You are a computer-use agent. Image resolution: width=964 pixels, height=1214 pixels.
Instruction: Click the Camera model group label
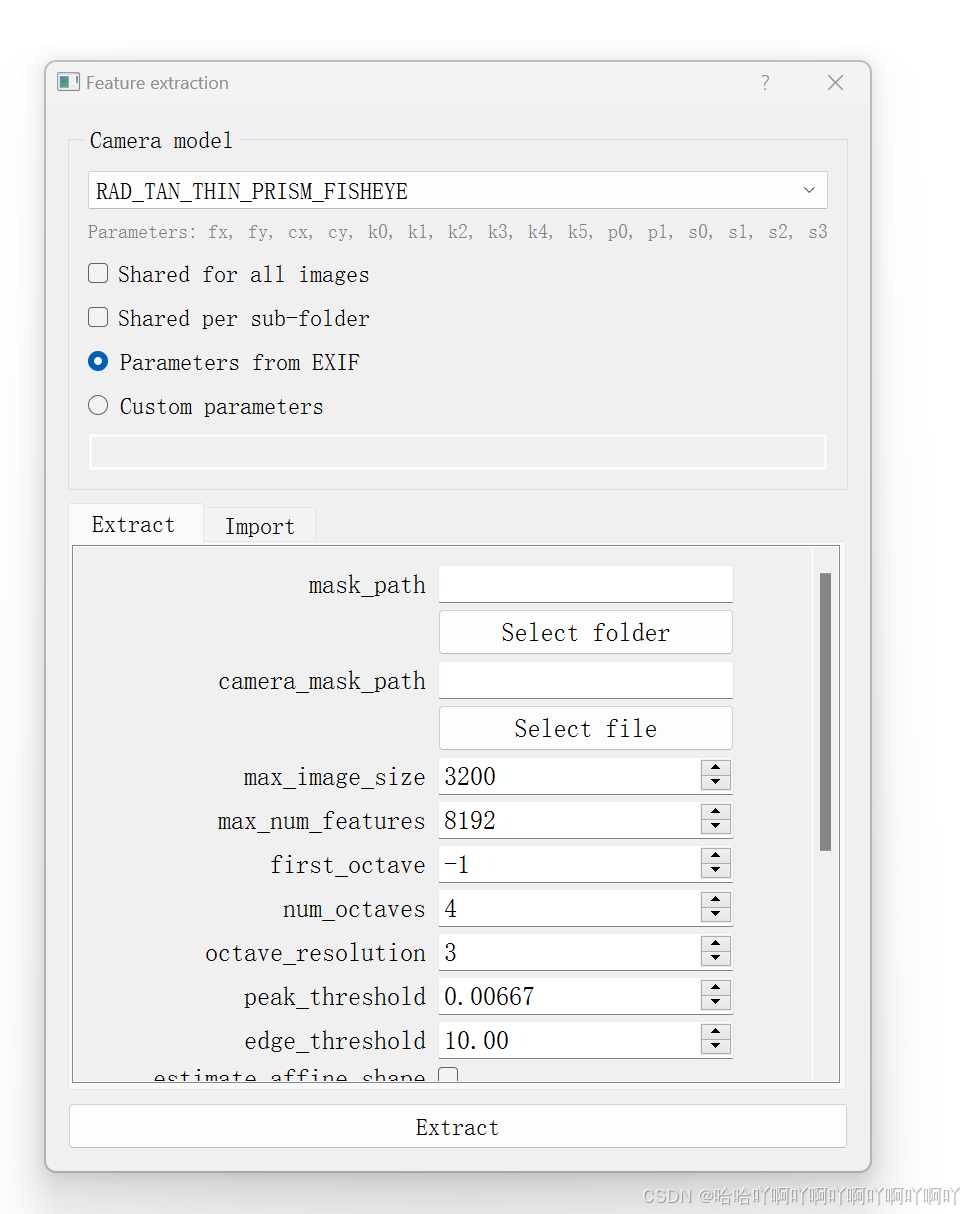pyautogui.click(x=161, y=141)
